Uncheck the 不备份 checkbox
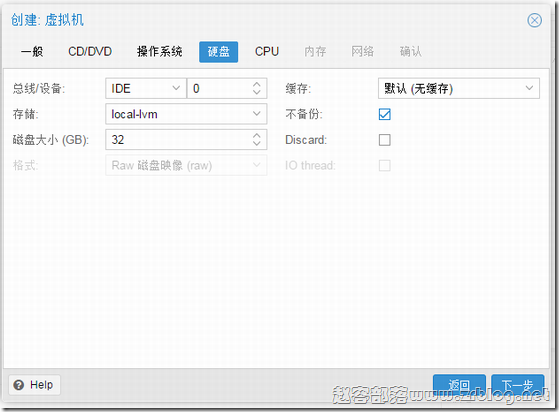The image size is (559, 412). pos(384,114)
